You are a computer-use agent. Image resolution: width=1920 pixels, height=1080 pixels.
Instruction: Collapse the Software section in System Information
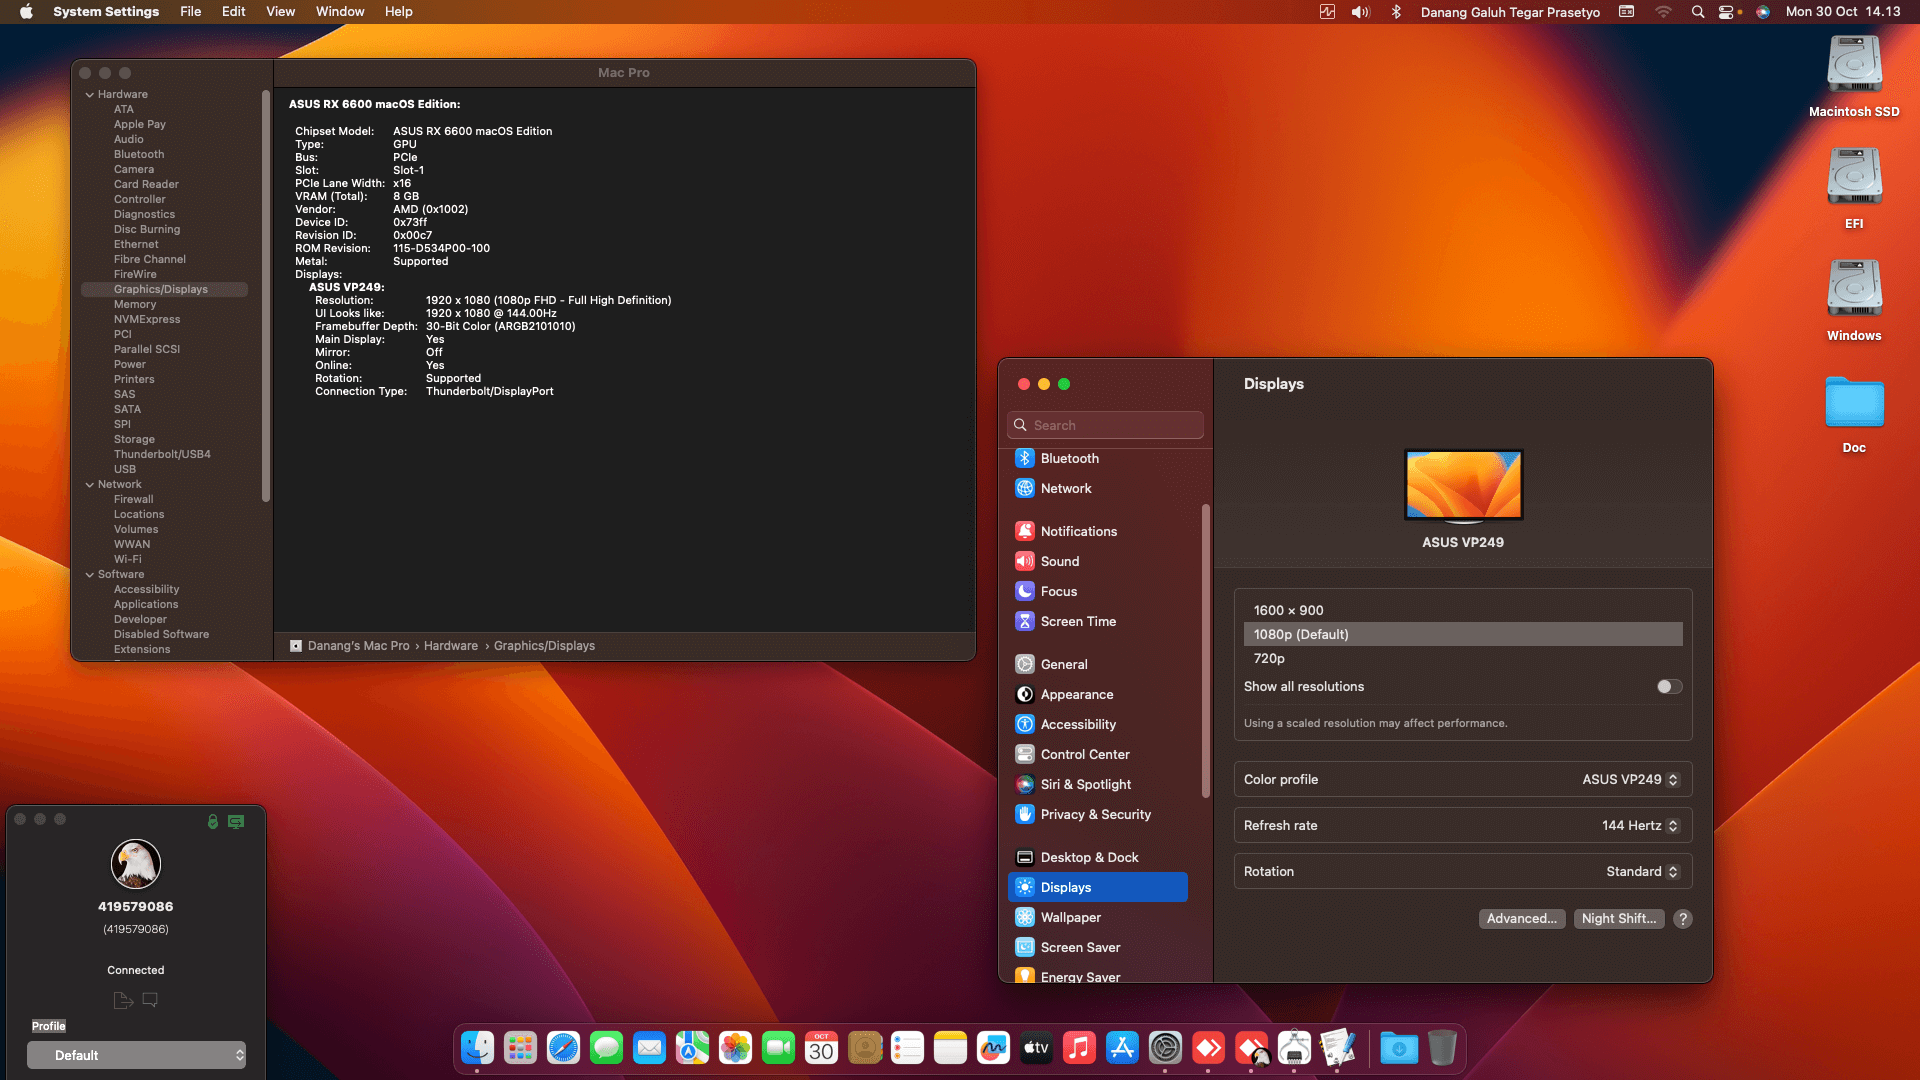coord(90,574)
